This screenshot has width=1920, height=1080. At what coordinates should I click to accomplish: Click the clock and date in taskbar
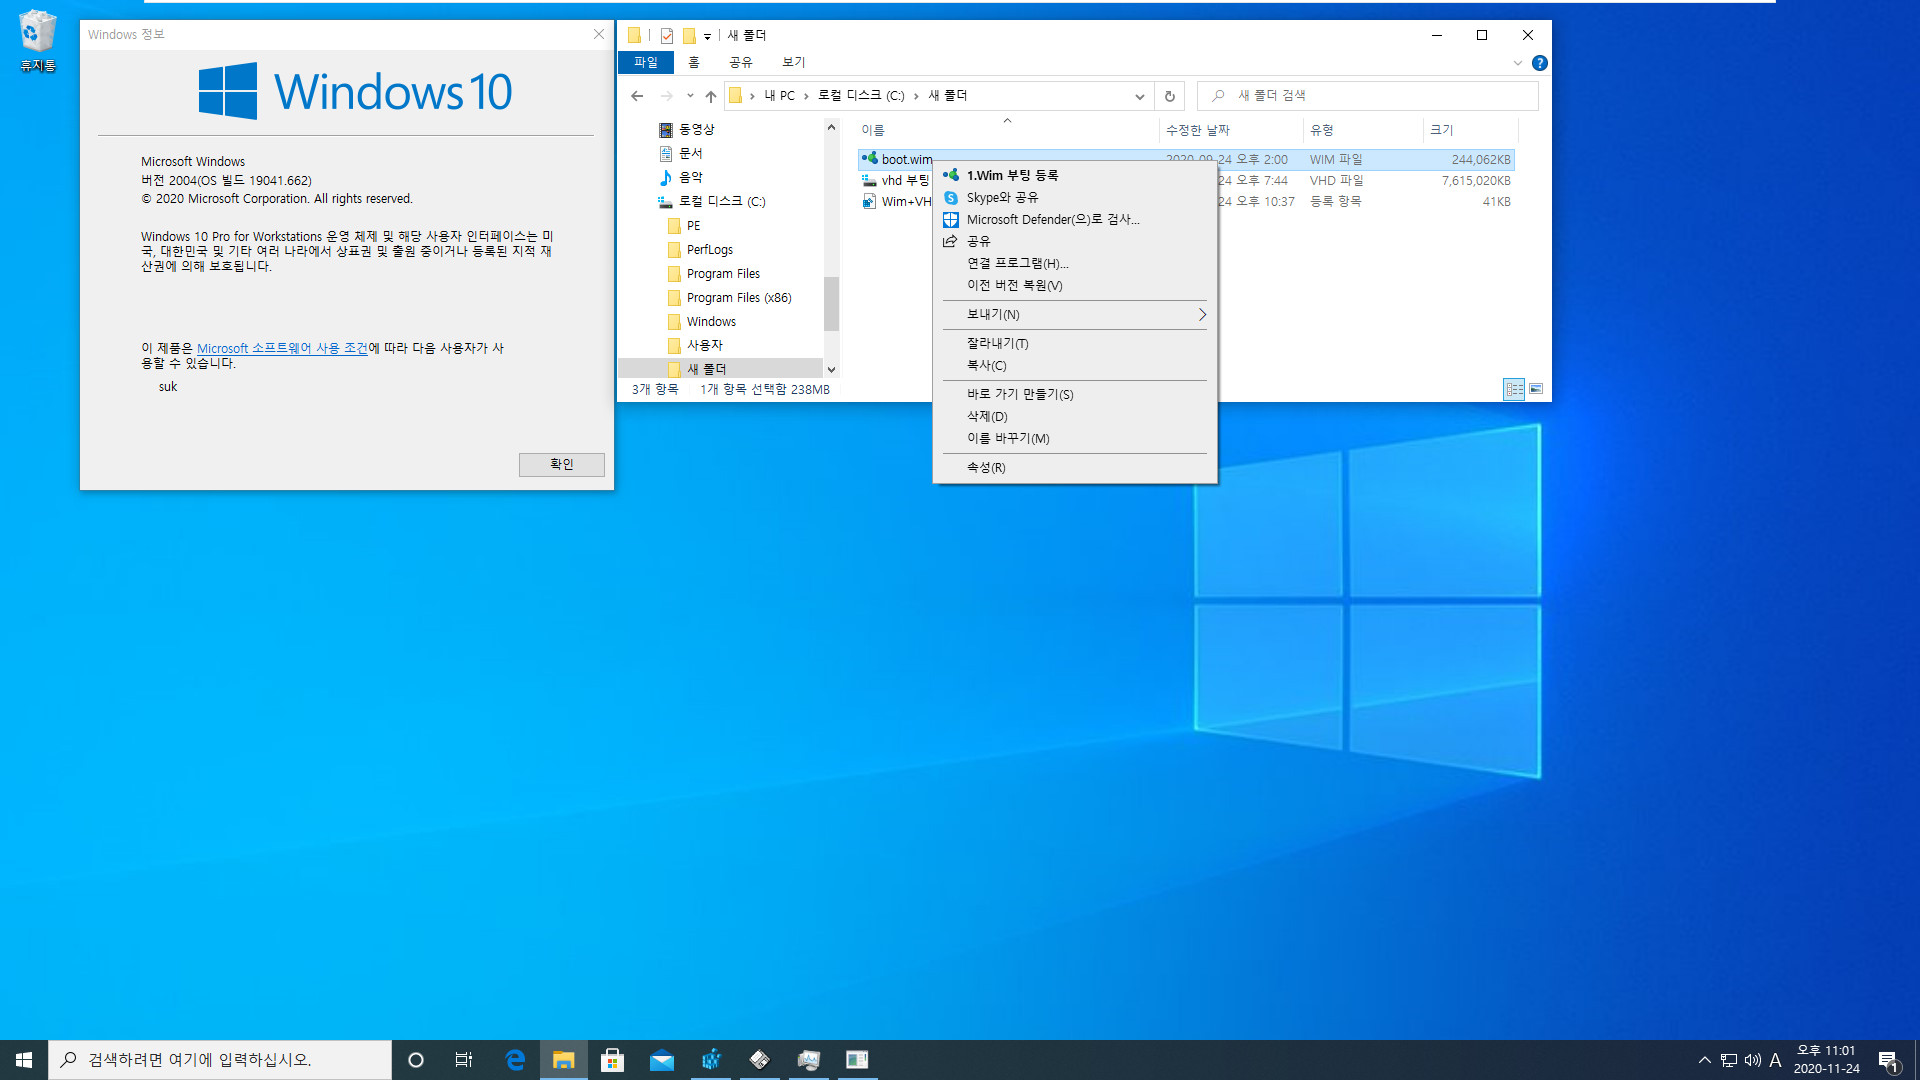(1826, 1060)
